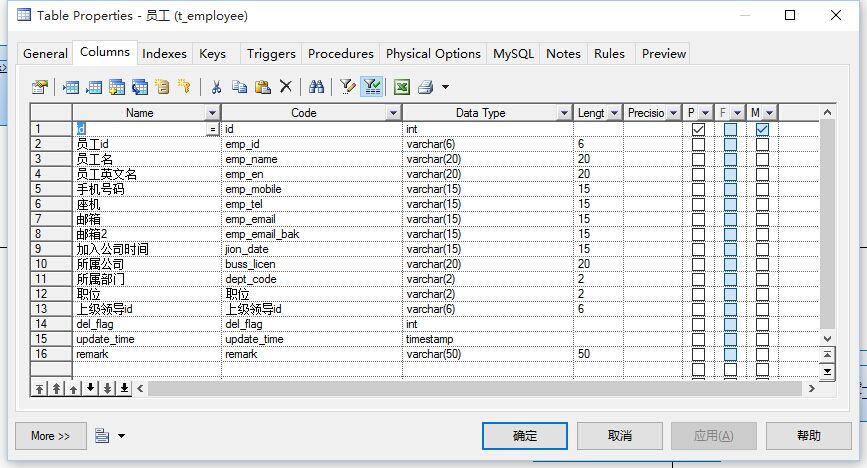Click the Insert a Row toolbar icon
867x468 pixels.
pyautogui.click(x=71, y=87)
